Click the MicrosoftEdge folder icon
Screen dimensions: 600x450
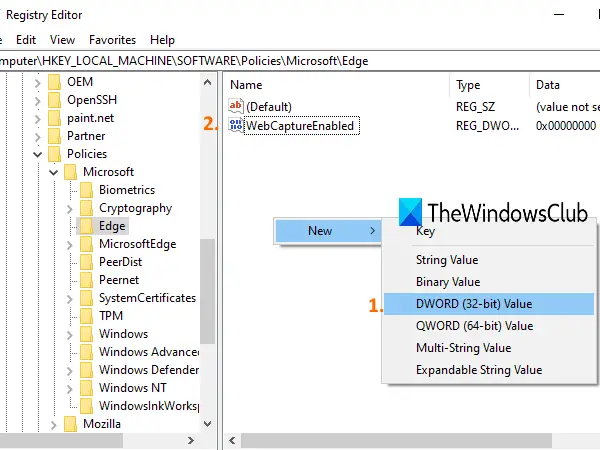(x=86, y=244)
